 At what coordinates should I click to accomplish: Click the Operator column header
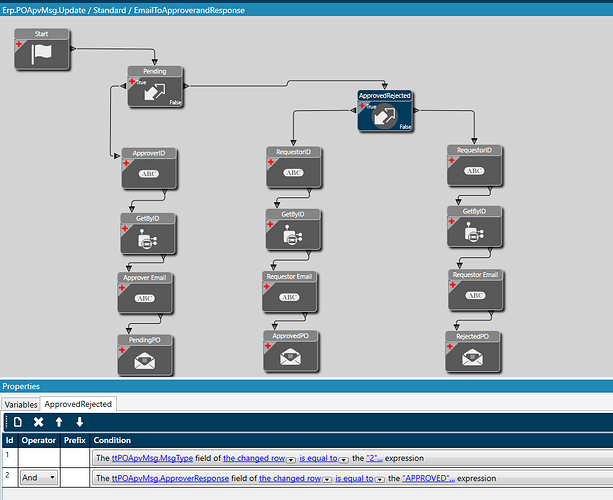click(39, 440)
